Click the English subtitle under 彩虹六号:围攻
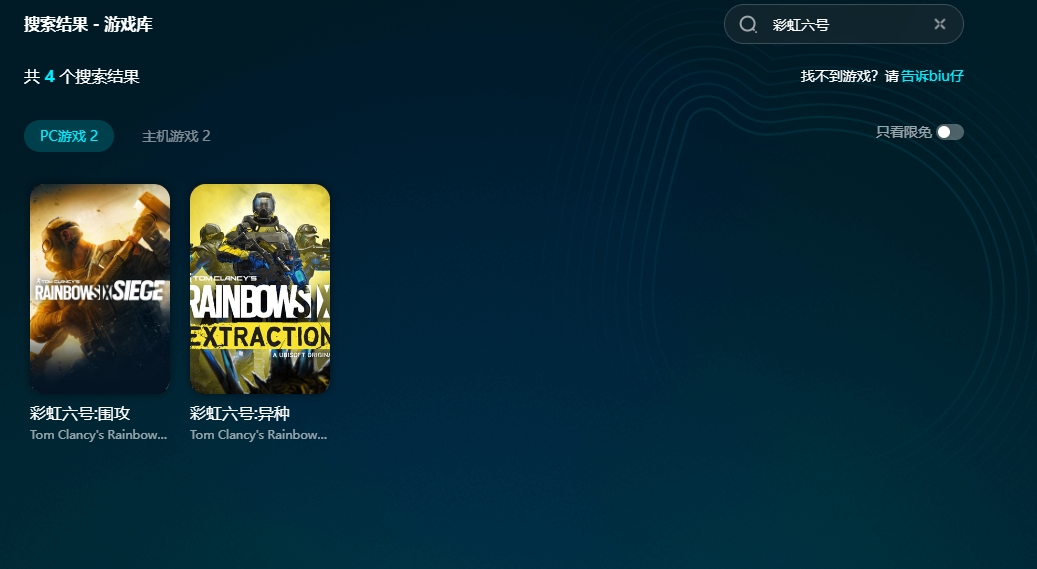 point(99,435)
